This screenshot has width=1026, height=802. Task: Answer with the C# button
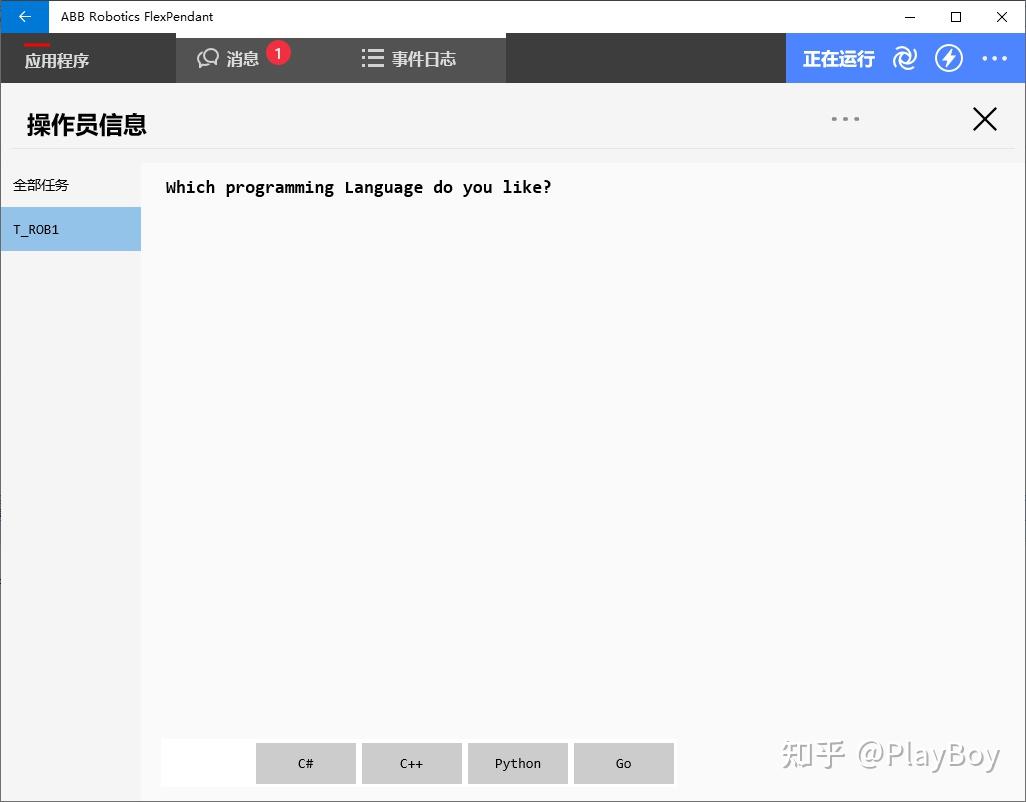coord(305,763)
